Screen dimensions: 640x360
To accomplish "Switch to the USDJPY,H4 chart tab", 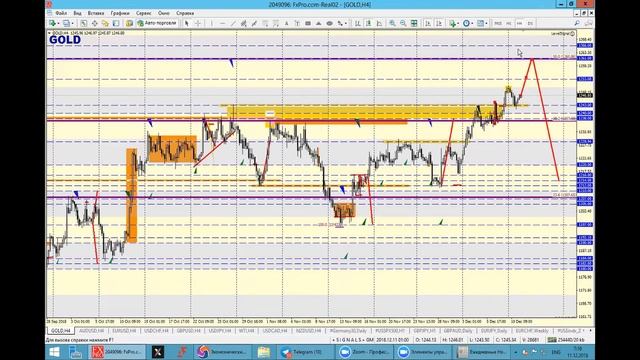I will click(x=220, y=331).
